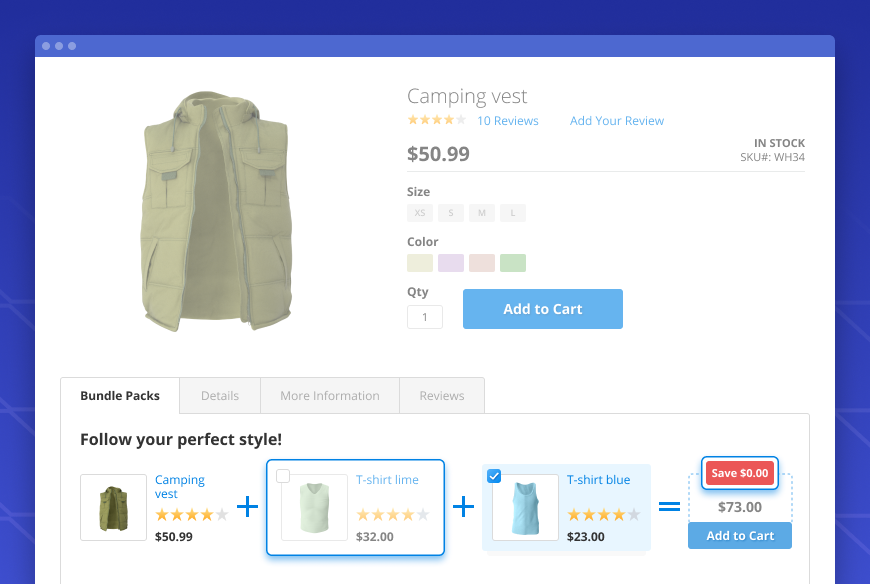Screen dimensions: 870x584
Task: Select size XS
Action: tap(420, 213)
